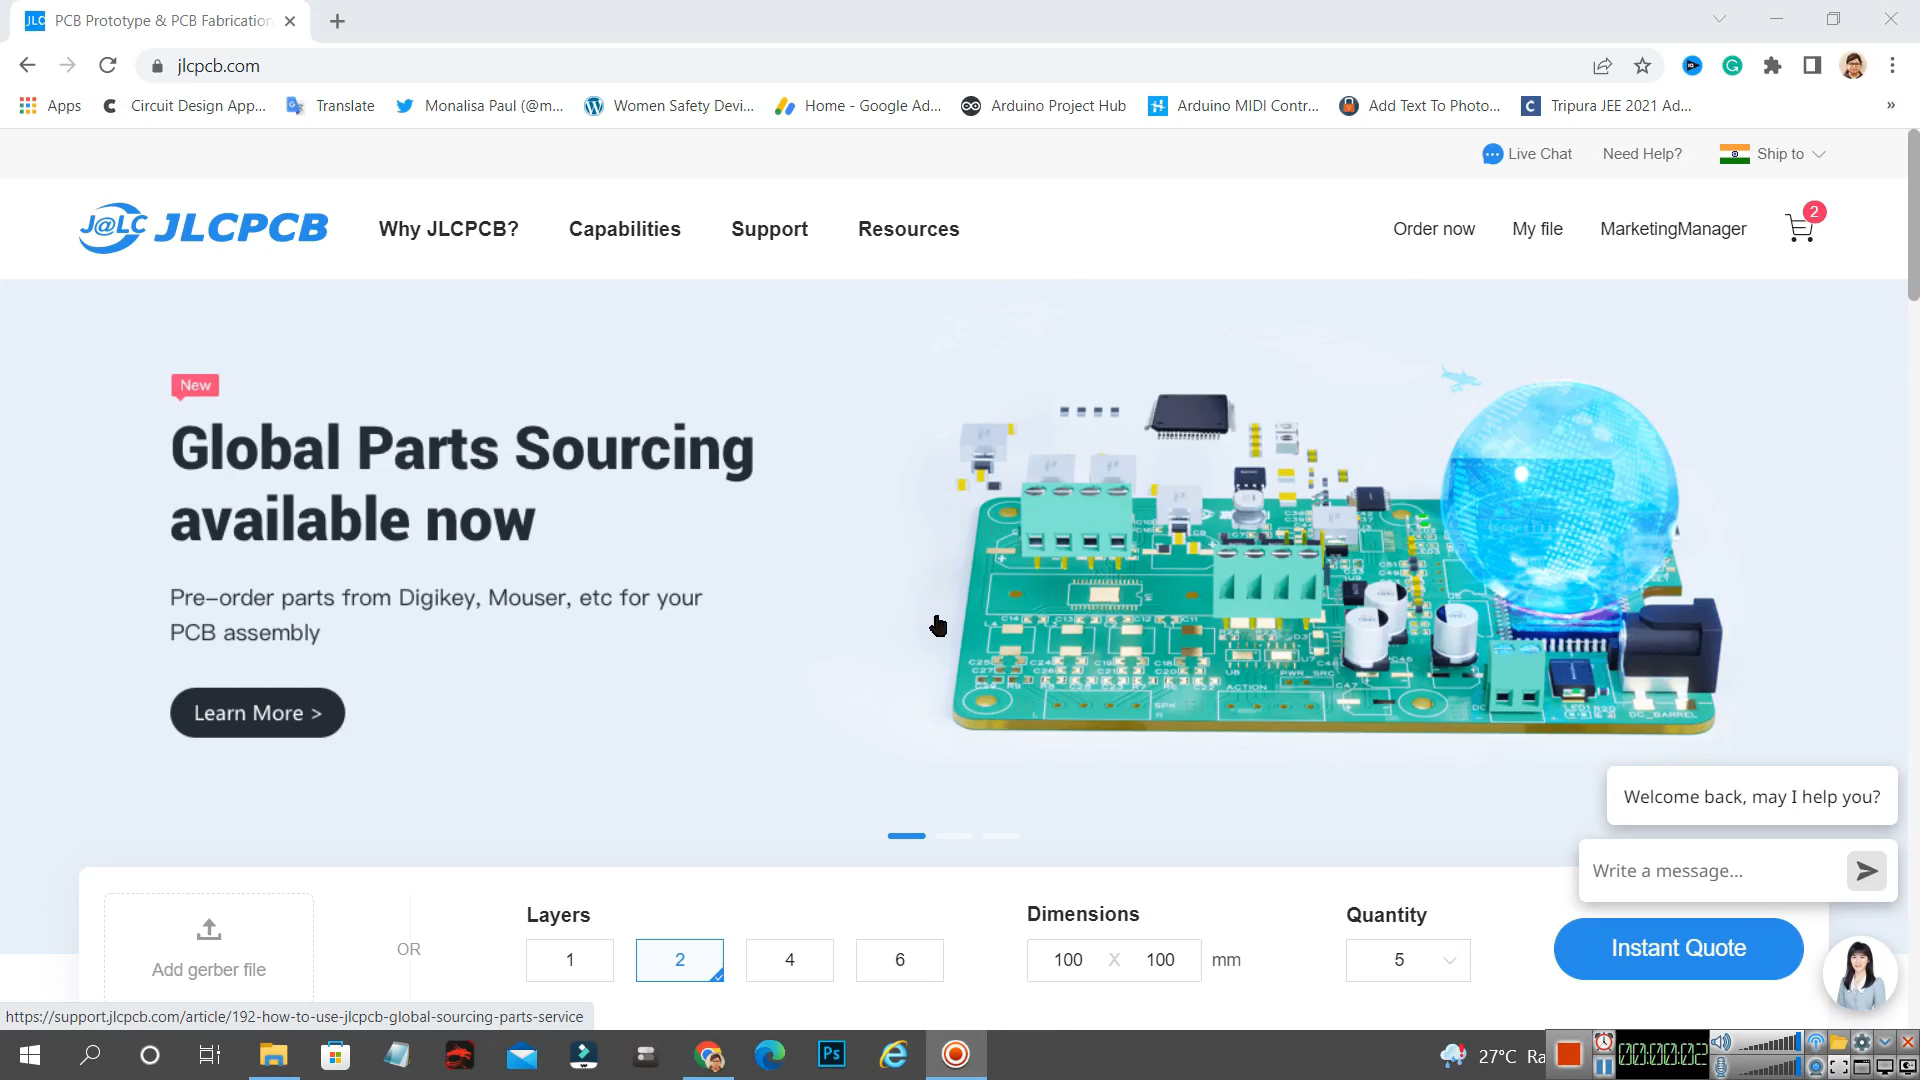Open the Capabilities menu

(624, 229)
